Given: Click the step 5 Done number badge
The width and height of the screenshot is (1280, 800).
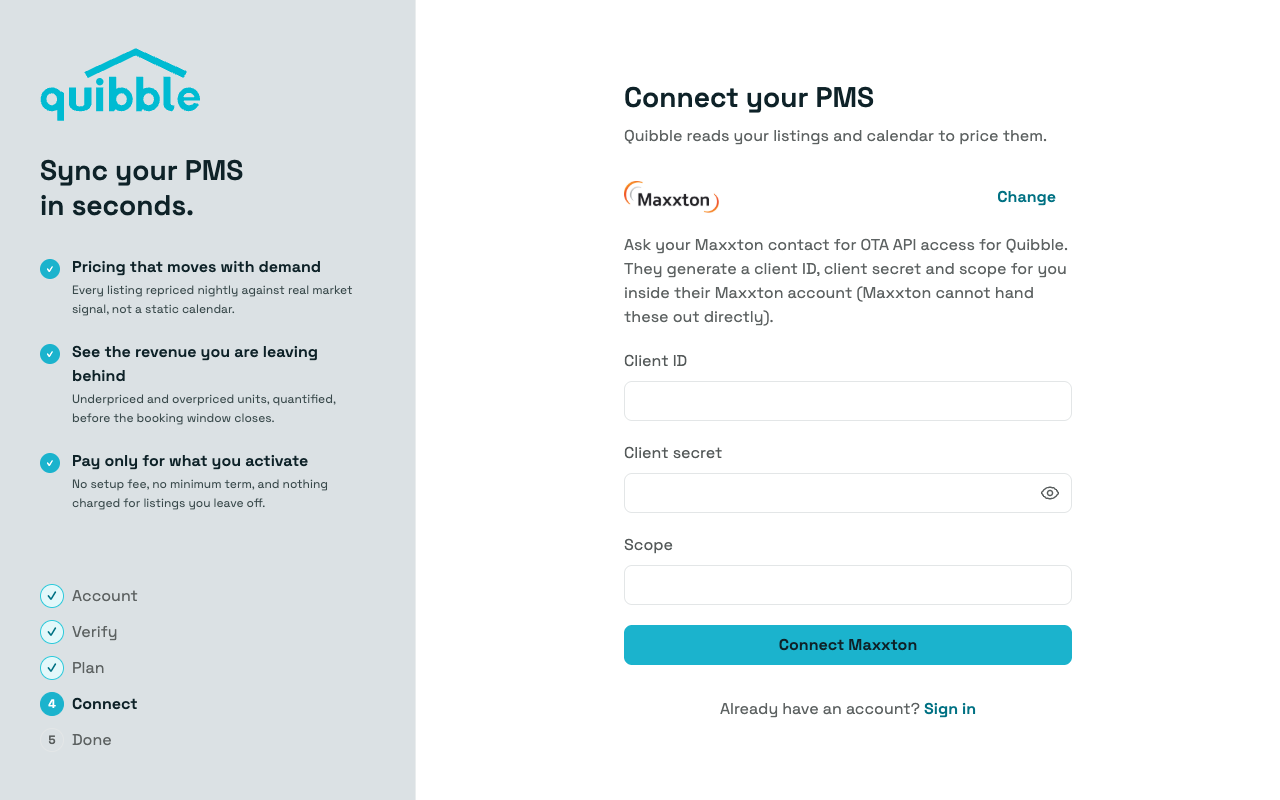Looking at the screenshot, I should [52, 740].
